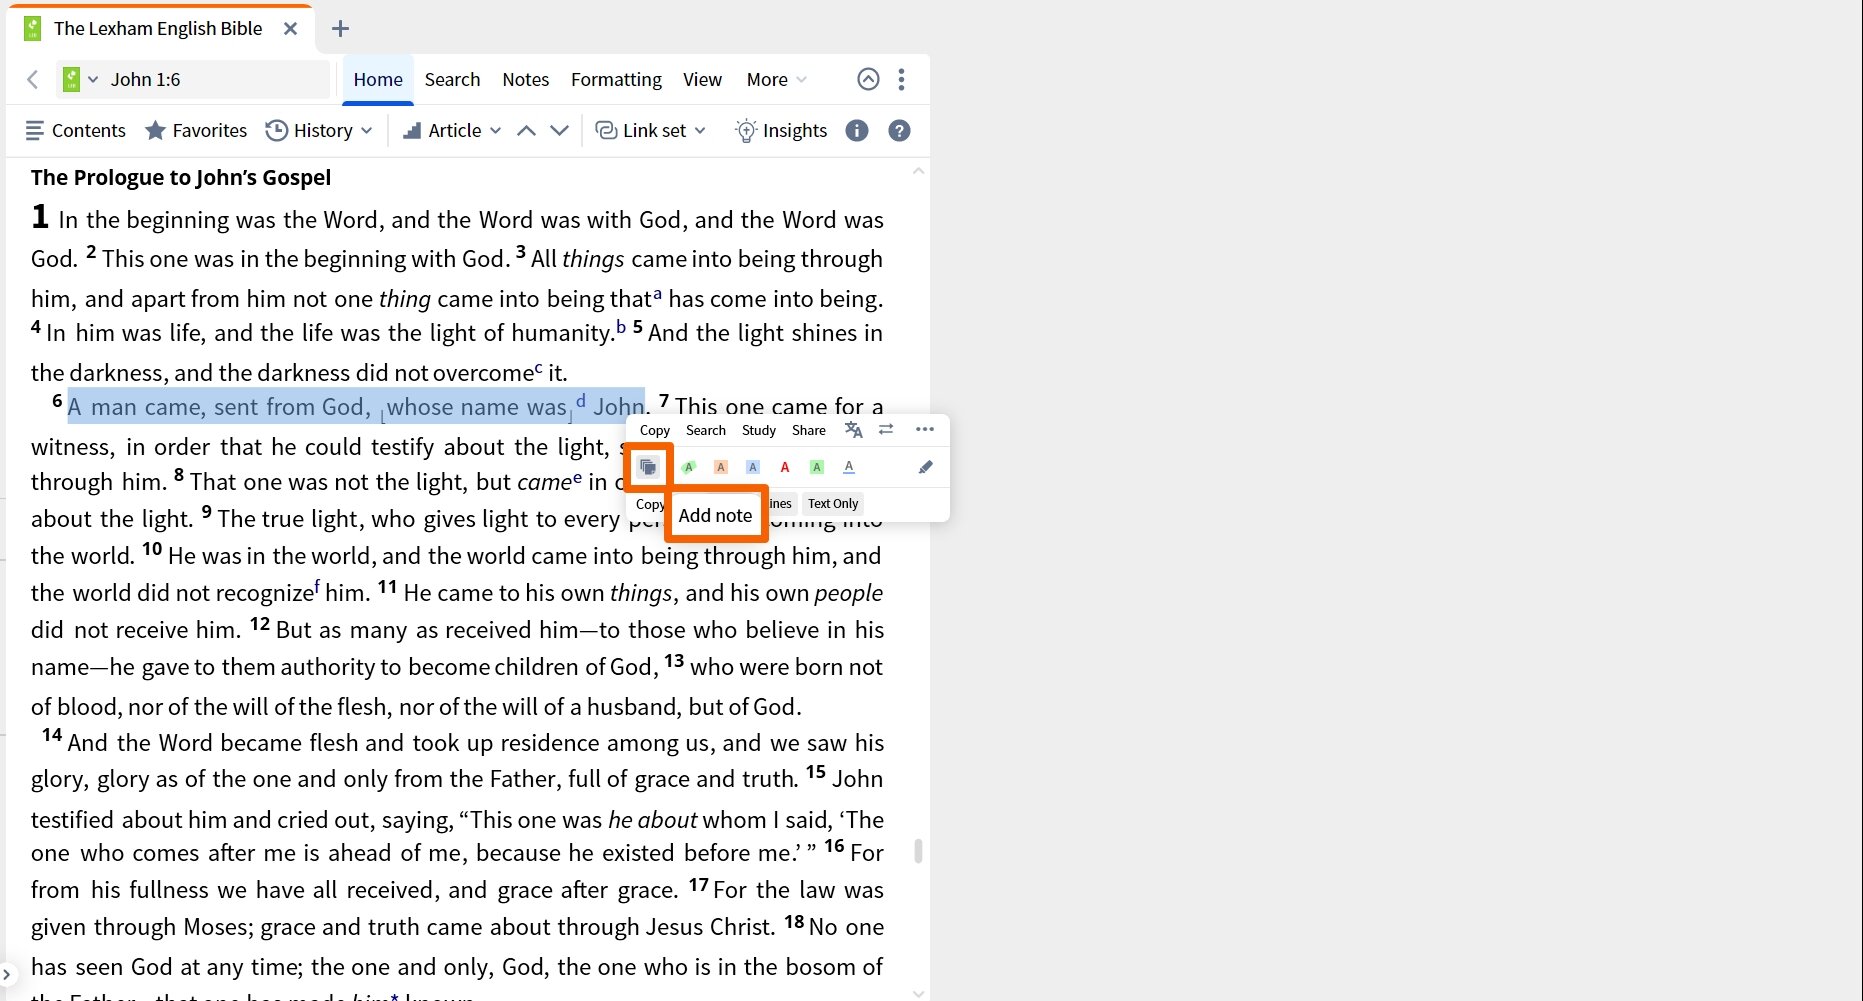Apply the green marker highlight style
The height and width of the screenshot is (1001, 1863).
(689, 467)
